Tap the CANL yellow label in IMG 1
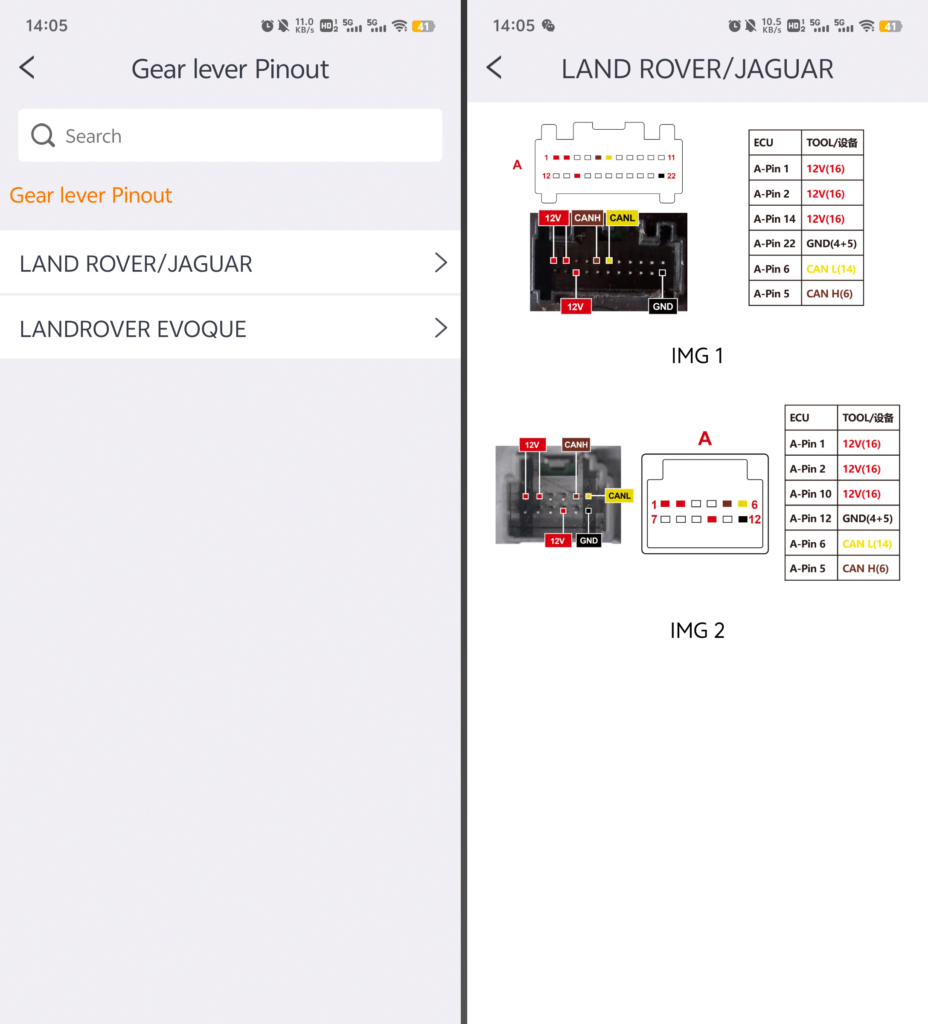 (622, 218)
